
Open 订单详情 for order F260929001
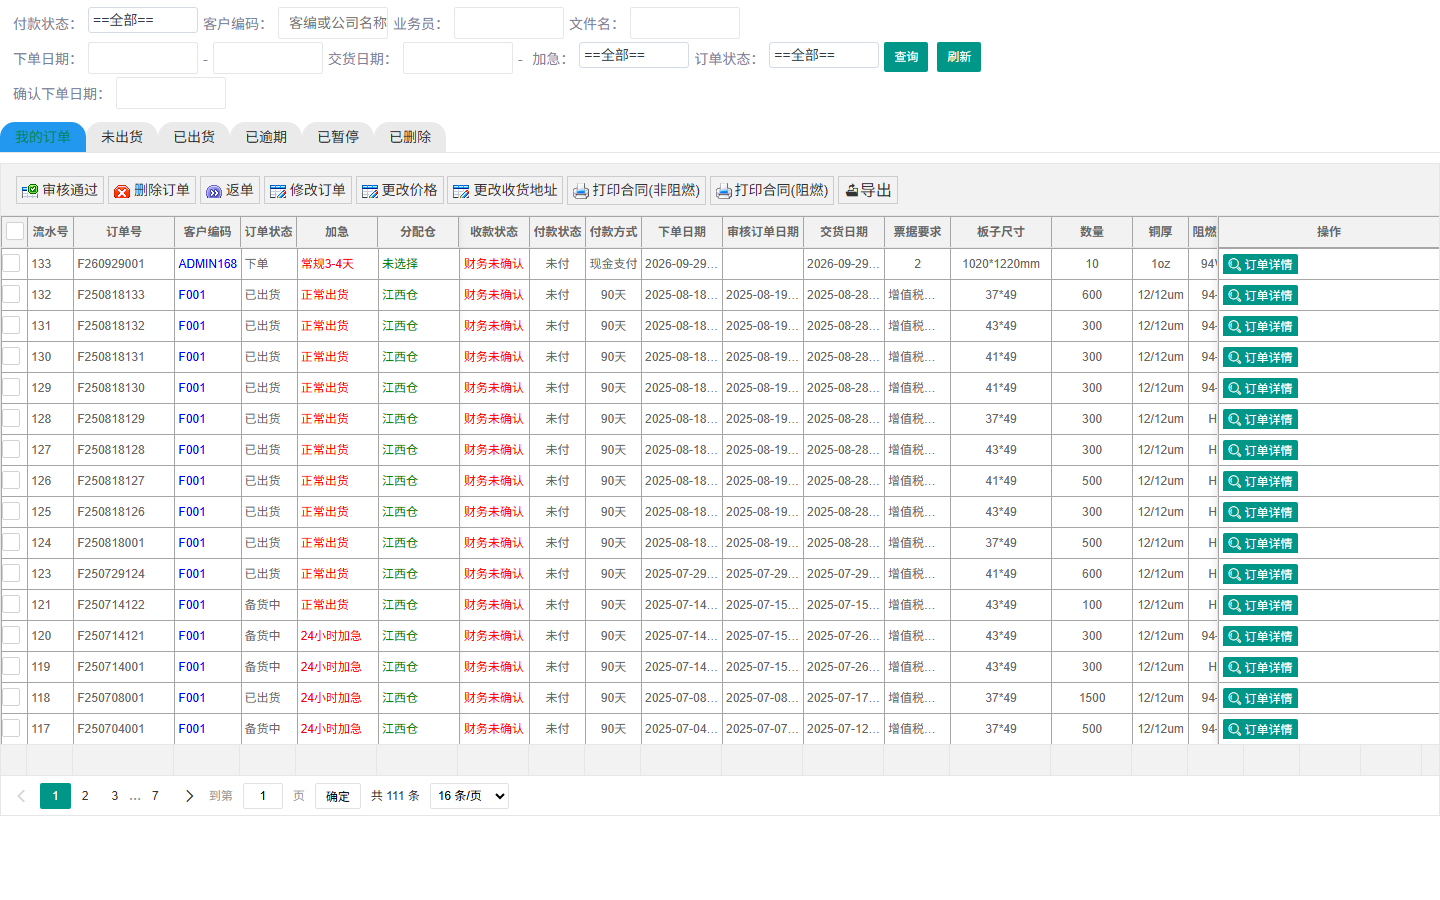click(x=1260, y=265)
